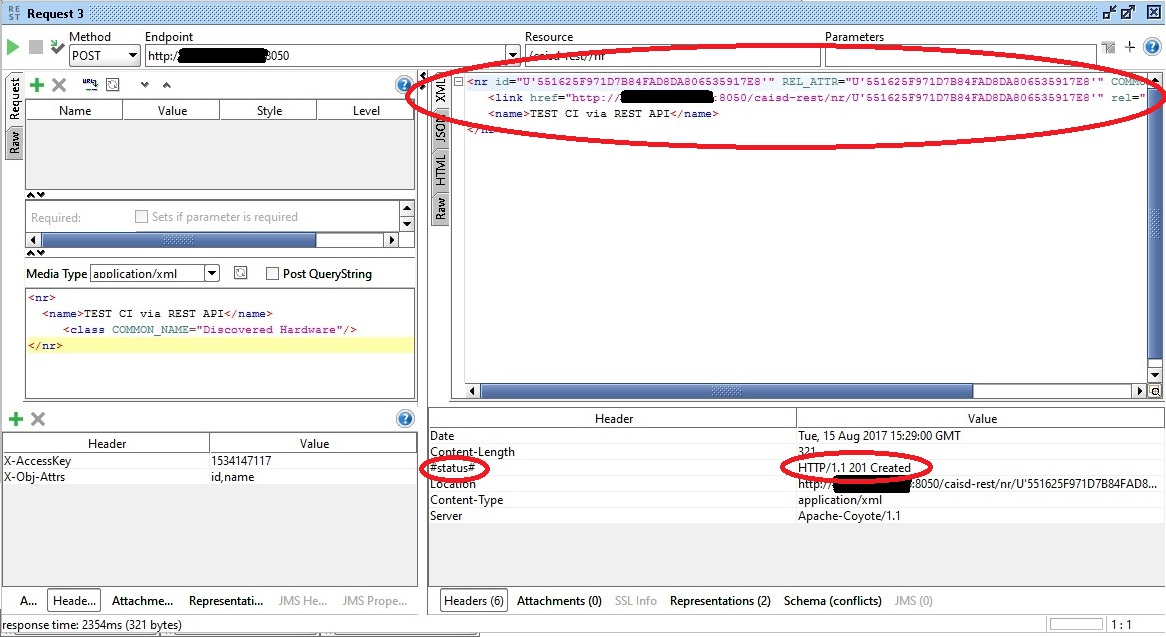1166x637 pixels.
Task: Click the corner icon below the response vertical scrollbar
Action: [1156, 391]
